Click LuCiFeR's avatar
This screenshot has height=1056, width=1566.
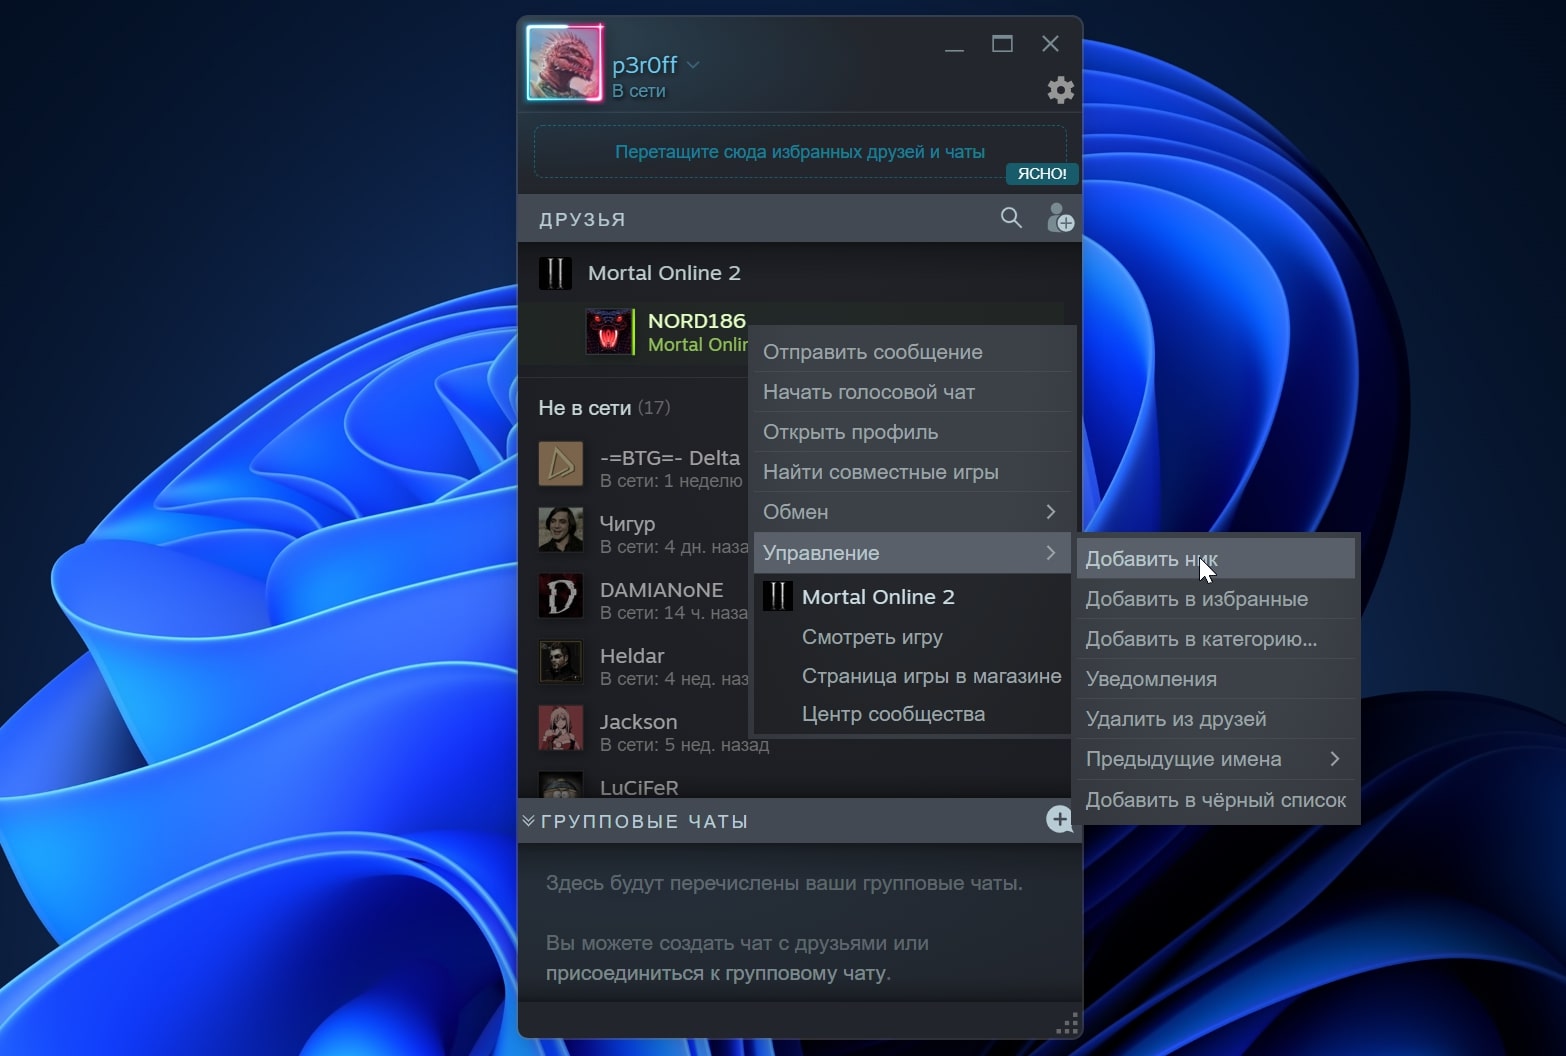(x=561, y=785)
